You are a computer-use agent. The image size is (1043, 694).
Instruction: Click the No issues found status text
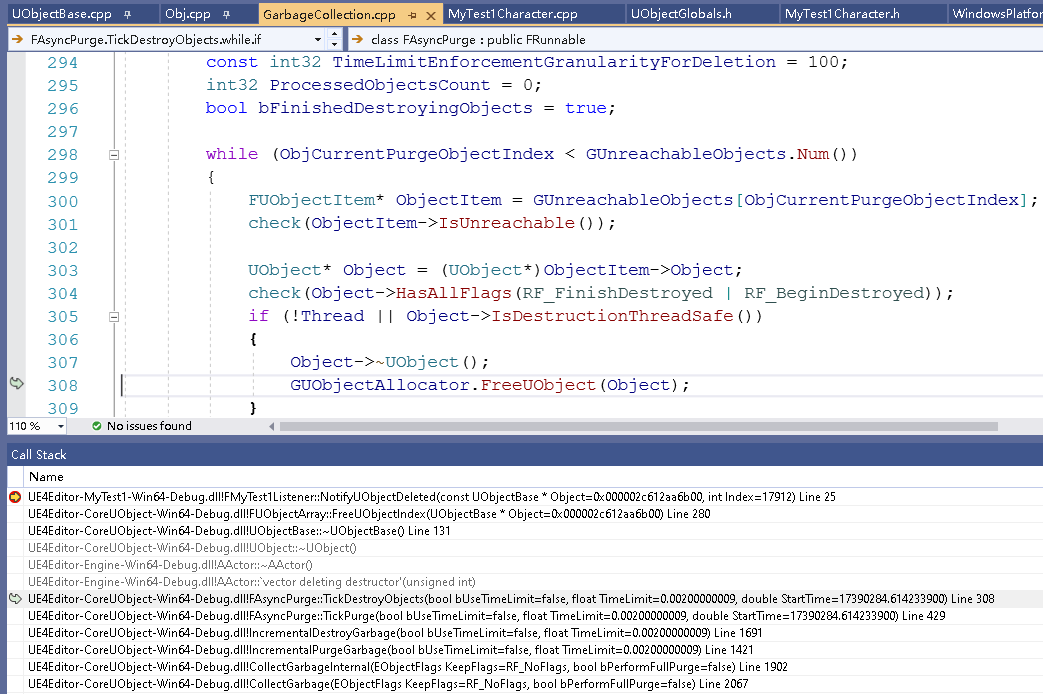pyautogui.click(x=149, y=426)
